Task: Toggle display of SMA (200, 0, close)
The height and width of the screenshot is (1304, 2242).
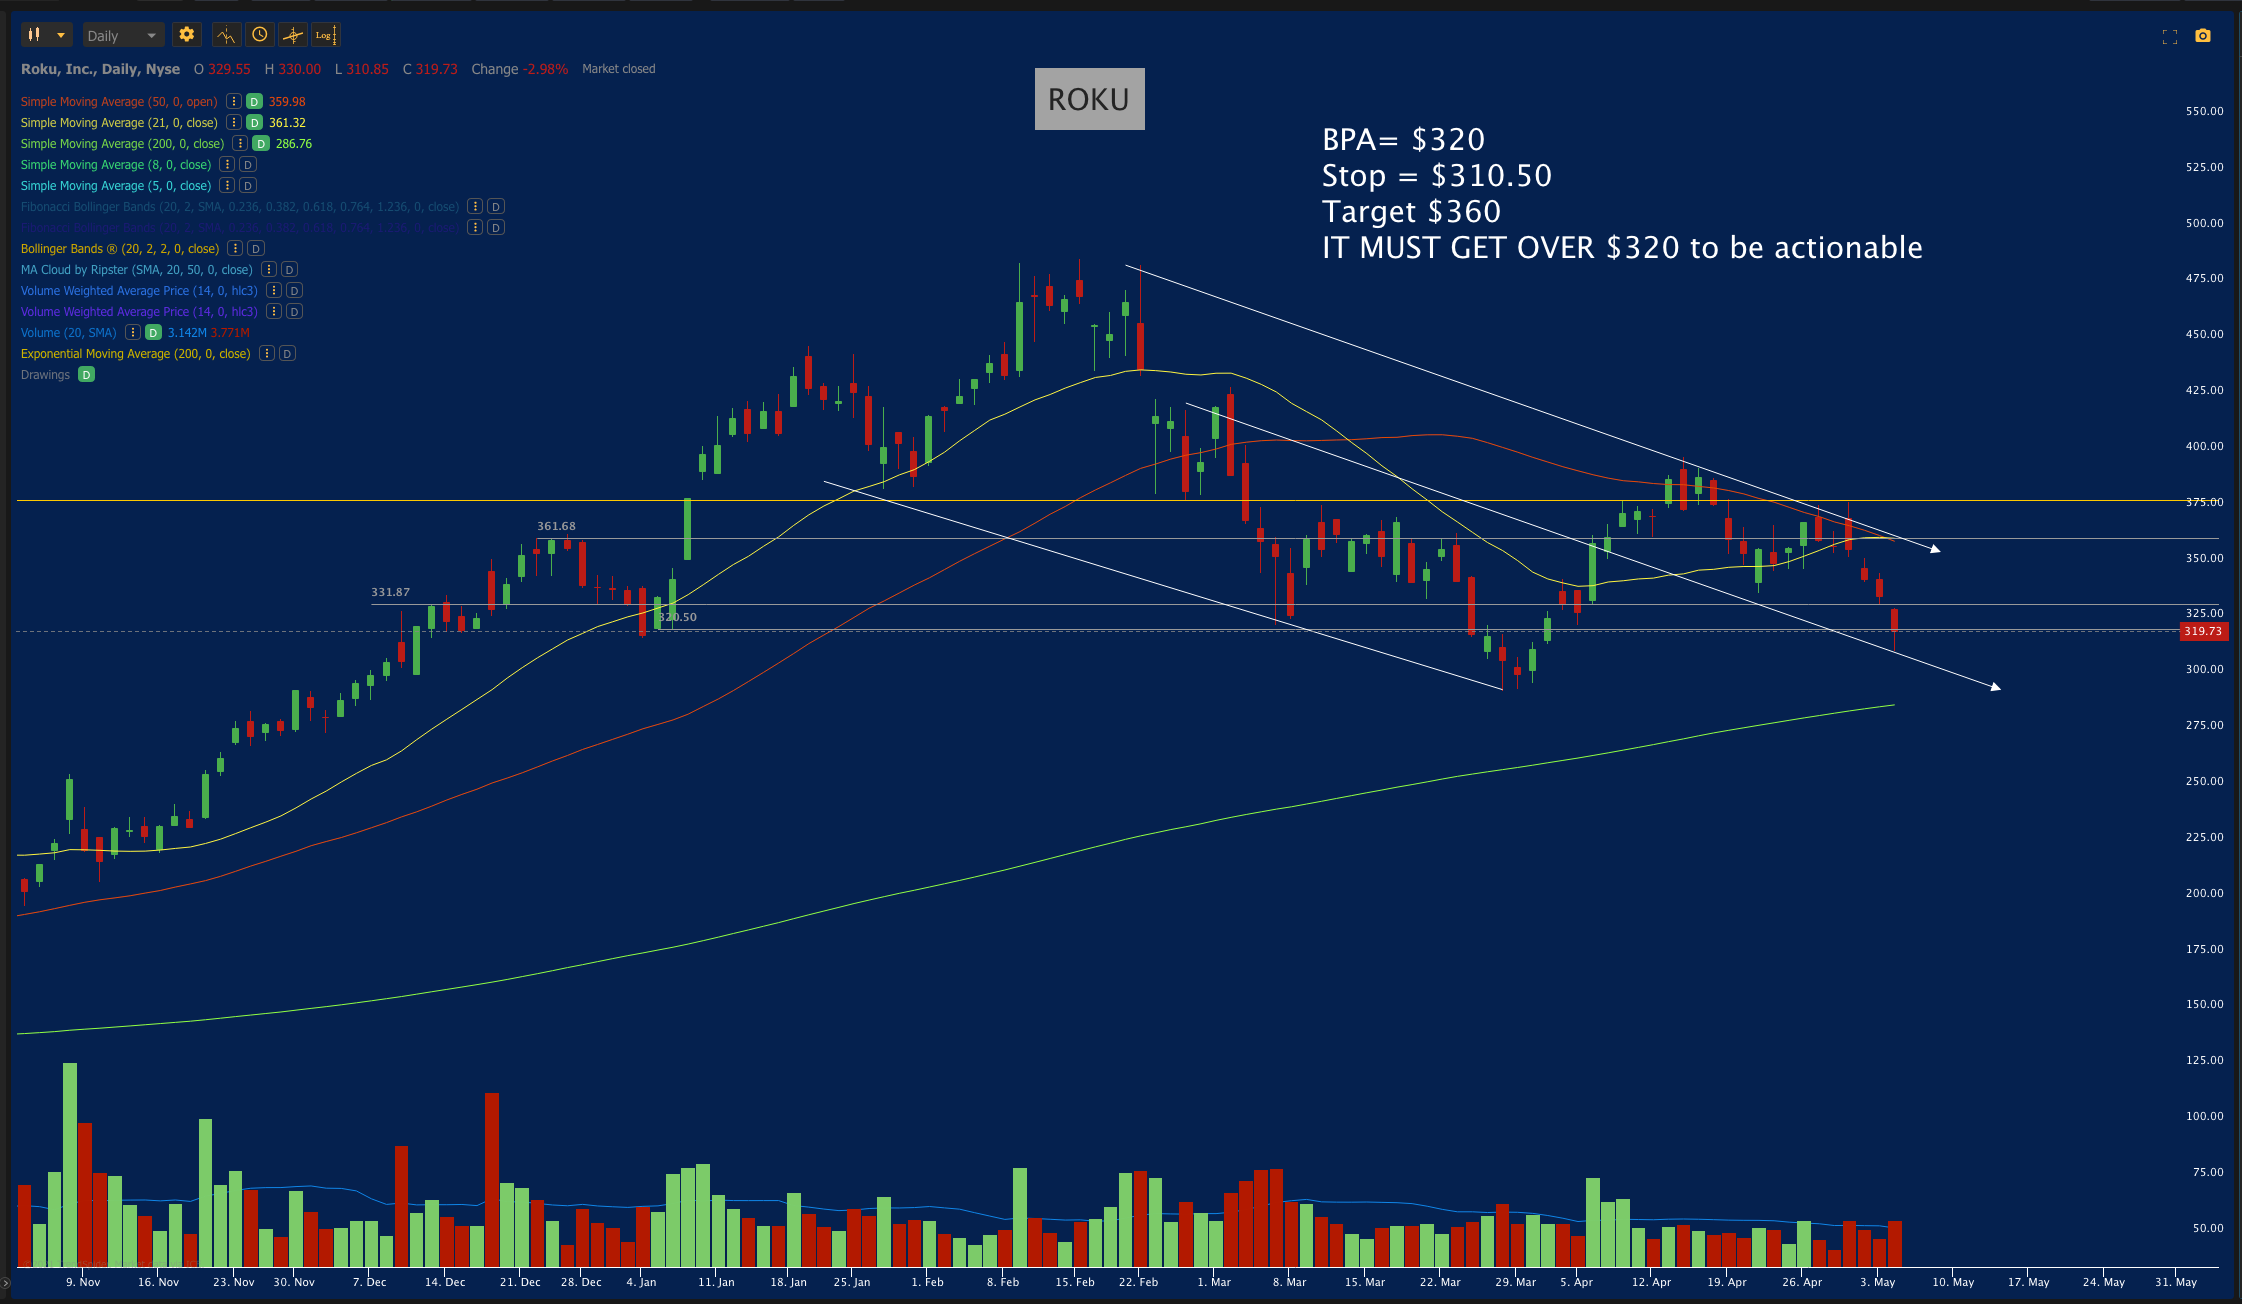Action: pos(261,143)
